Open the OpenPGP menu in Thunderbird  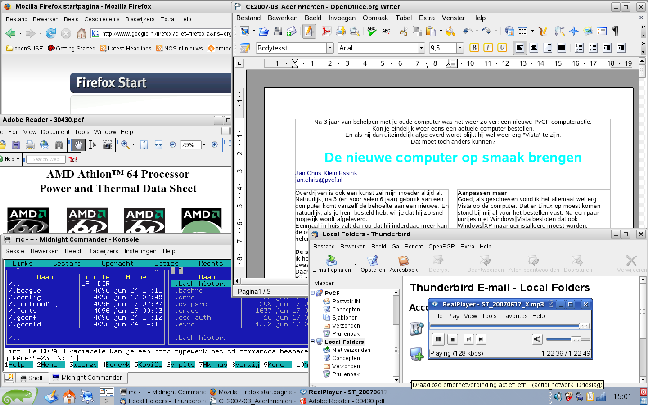[441, 246]
